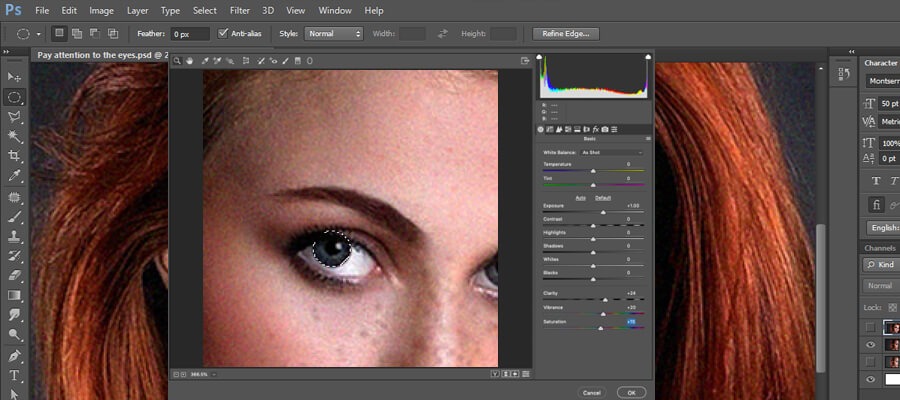Click the Feather input field

pos(189,33)
